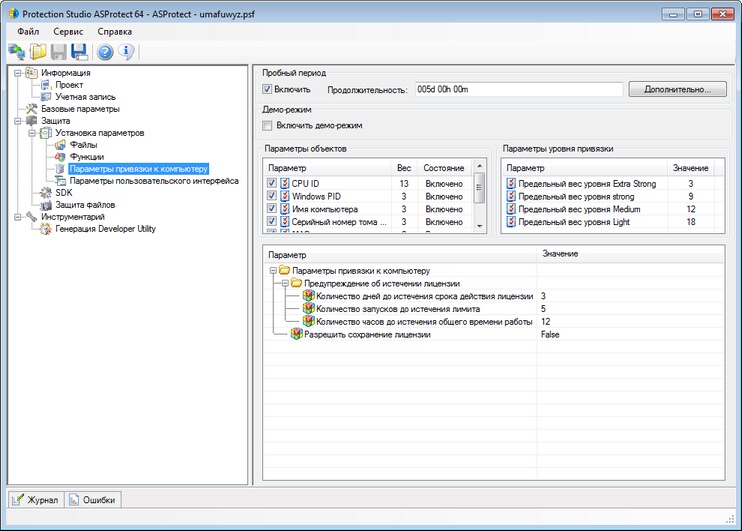Click the Учетная запись tree icon
Image resolution: width=742 pixels, height=531 pixels.
click(46, 97)
